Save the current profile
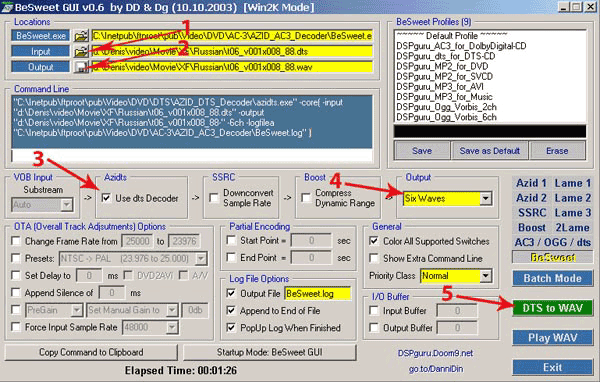 [x=422, y=150]
